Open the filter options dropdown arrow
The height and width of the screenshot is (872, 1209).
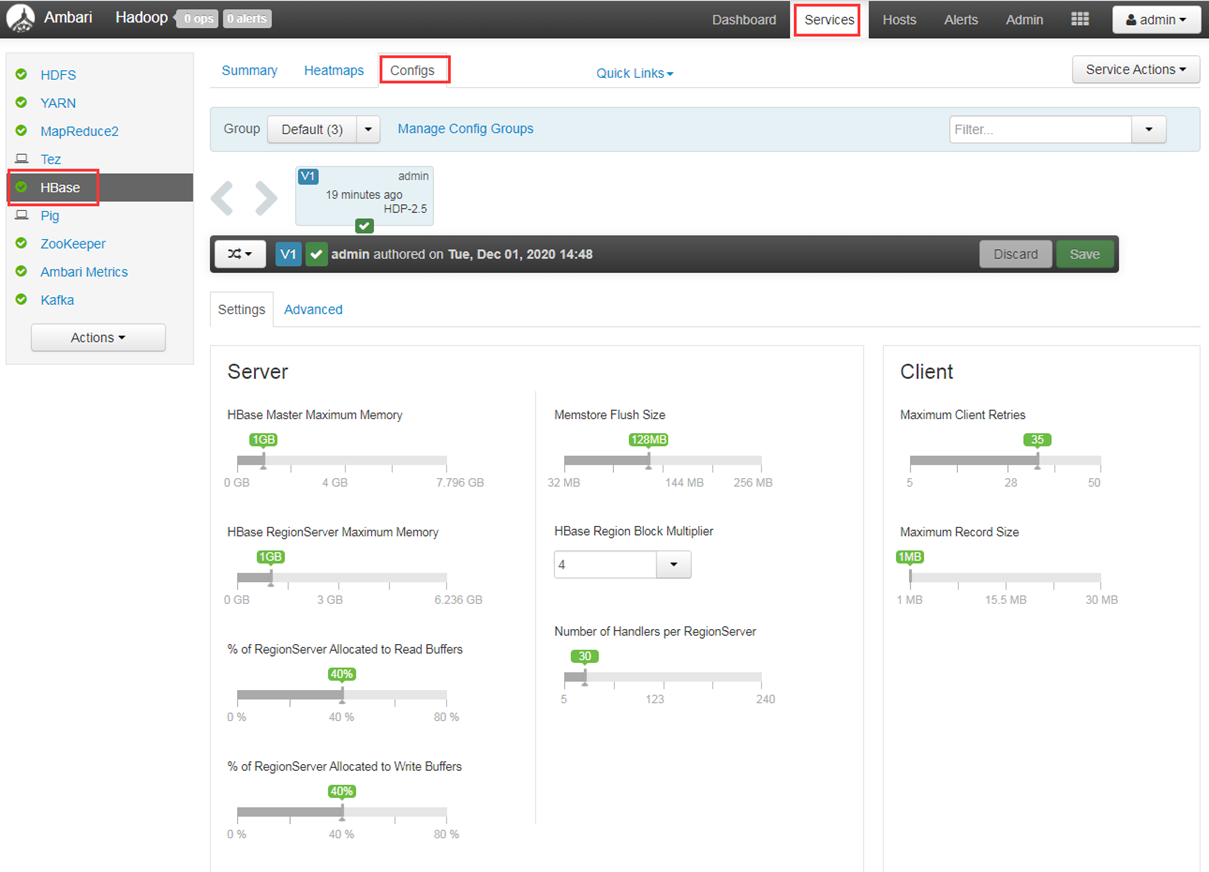coord(1148,129)
